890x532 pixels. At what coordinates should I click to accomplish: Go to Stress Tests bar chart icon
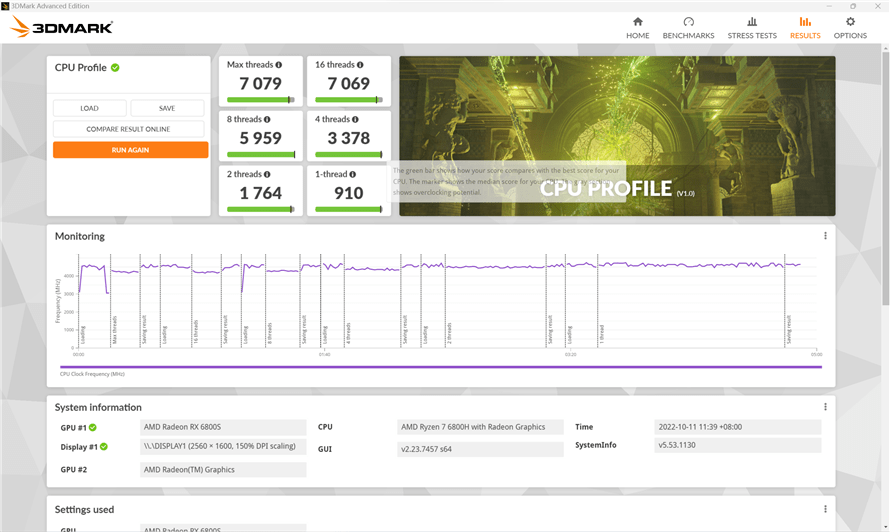click(x=752, y=22)
